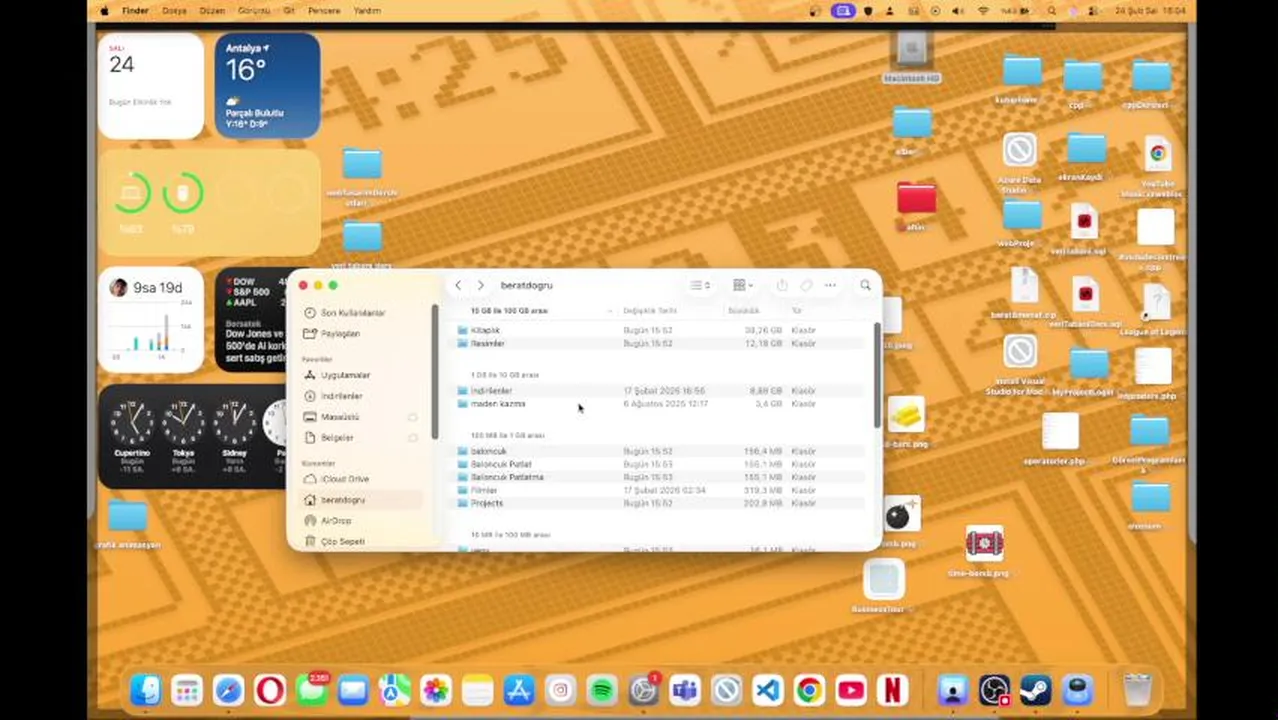Screen dimensions: 1278x720
Task: Sort by the Değiştirilme Tarihi column header
Action: [650, 311]
